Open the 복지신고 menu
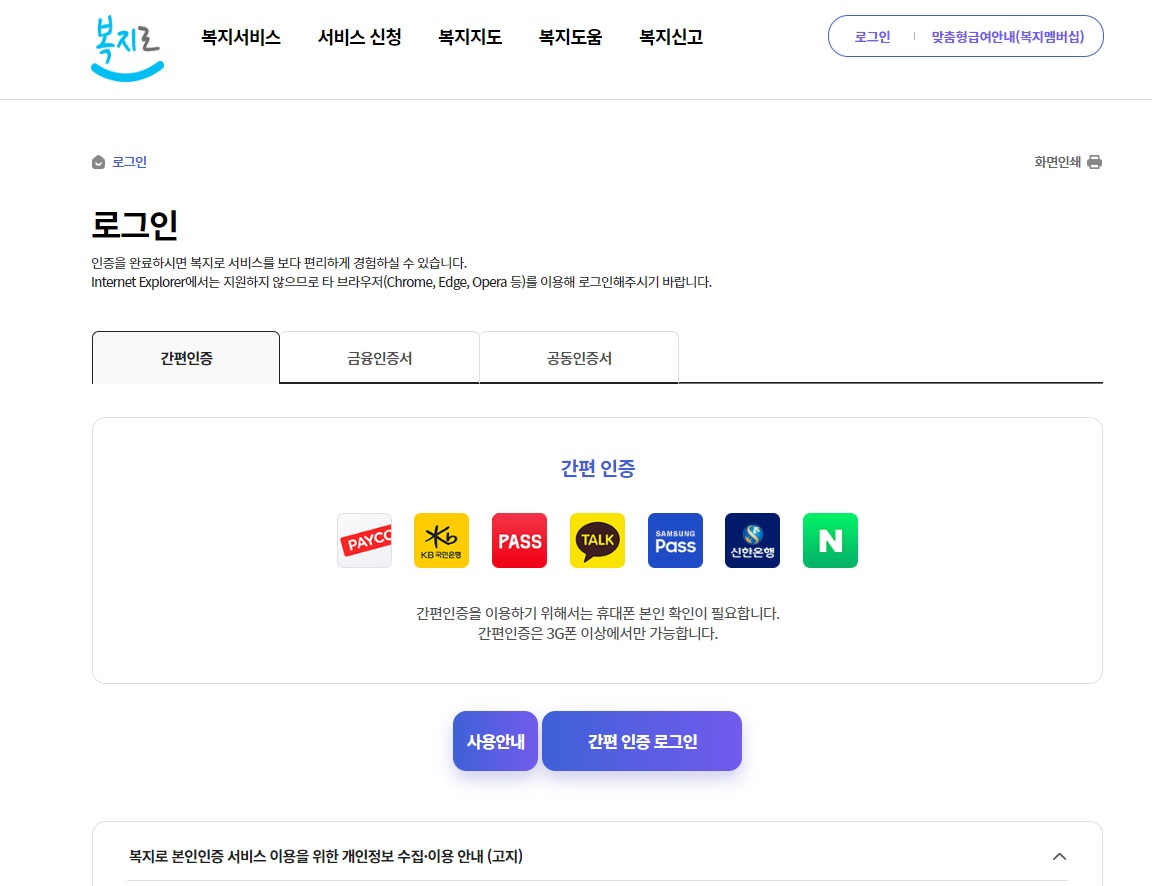Screen dimensions: 1152x886 670,37
